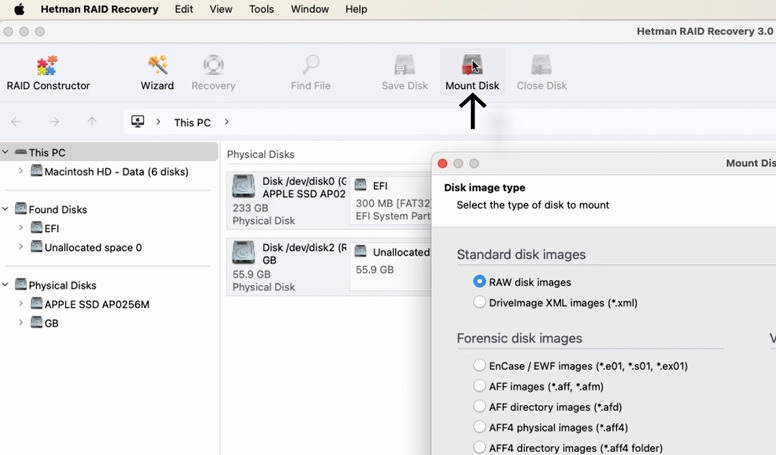Go back with the left arrow

(x=16, y=122)
